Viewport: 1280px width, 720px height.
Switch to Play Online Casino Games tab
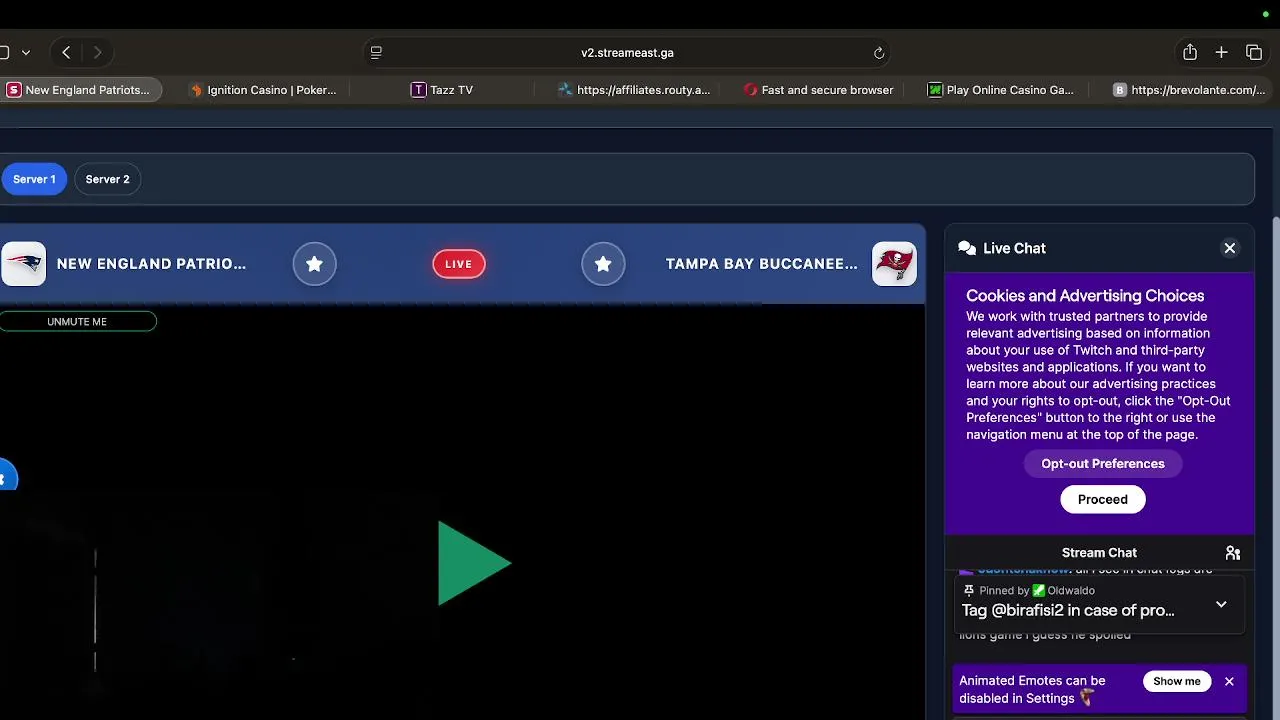pyautogui.click(x=1001, y=90)
